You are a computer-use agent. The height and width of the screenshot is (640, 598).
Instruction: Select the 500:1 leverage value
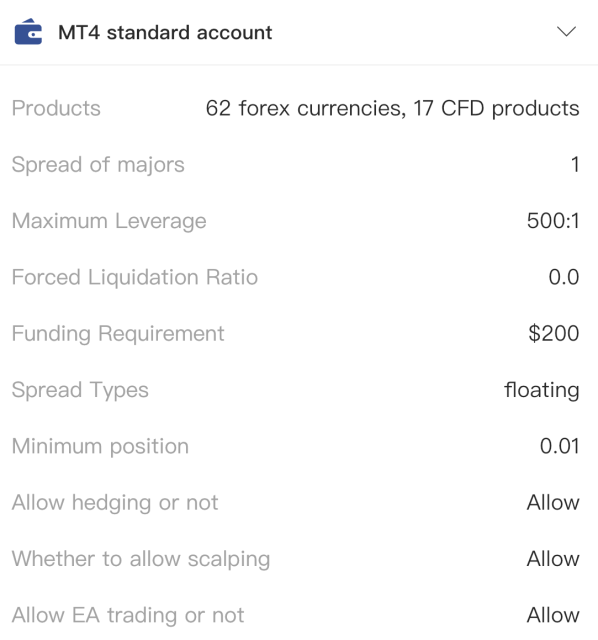coord(553,221)
